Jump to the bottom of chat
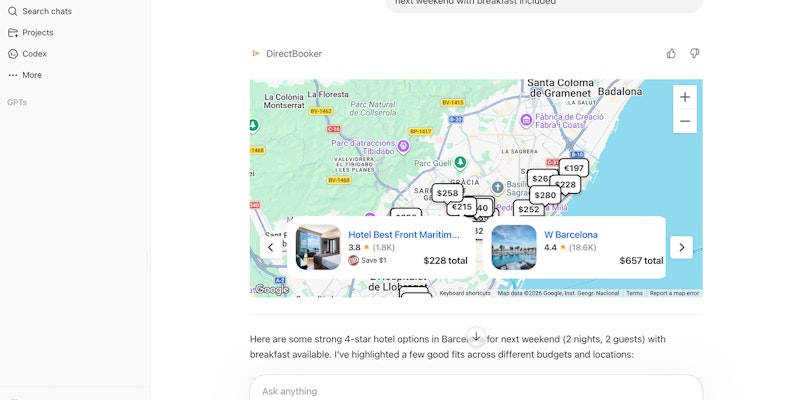This screenshot has width=800, height=400. [x=476, y=337]
